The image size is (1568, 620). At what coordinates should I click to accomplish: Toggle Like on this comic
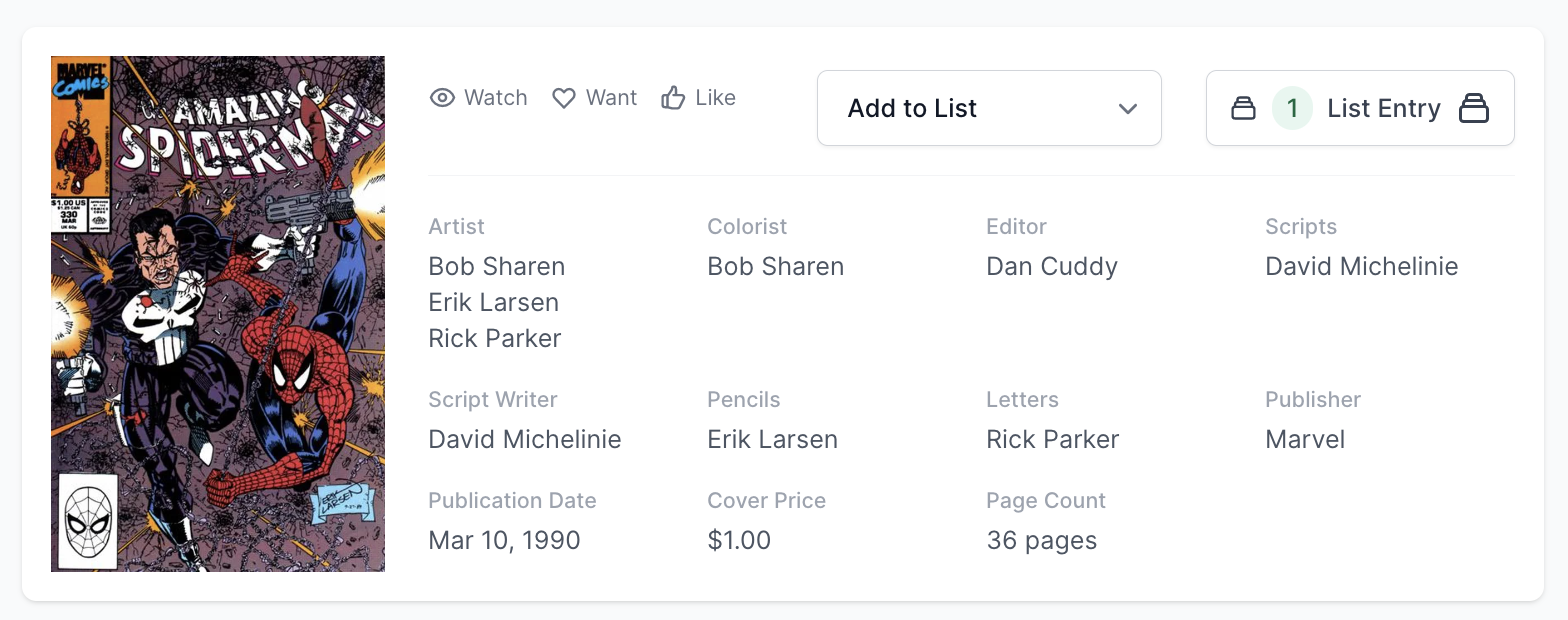point(699,98)
